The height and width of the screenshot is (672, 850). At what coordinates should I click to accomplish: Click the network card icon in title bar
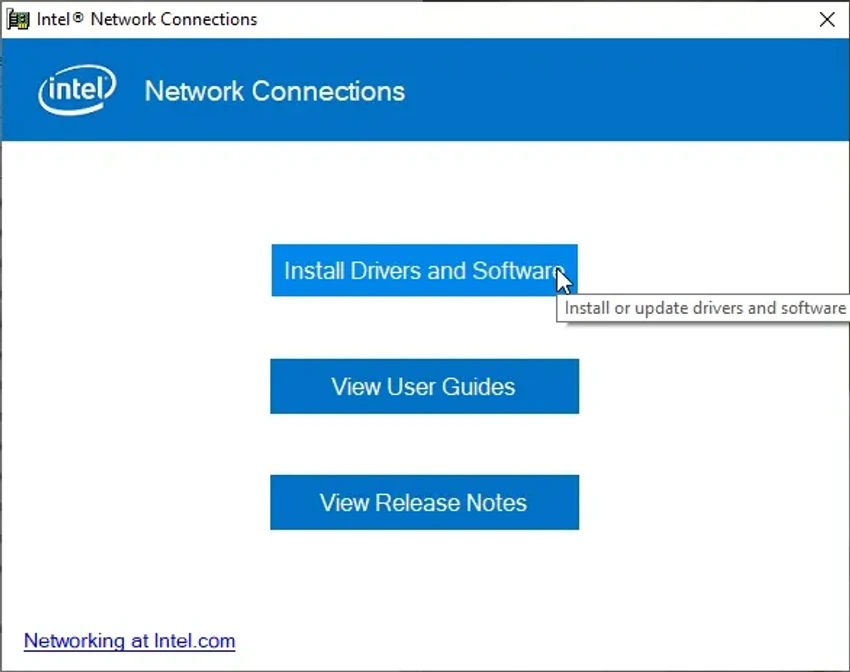coord(18,20)
